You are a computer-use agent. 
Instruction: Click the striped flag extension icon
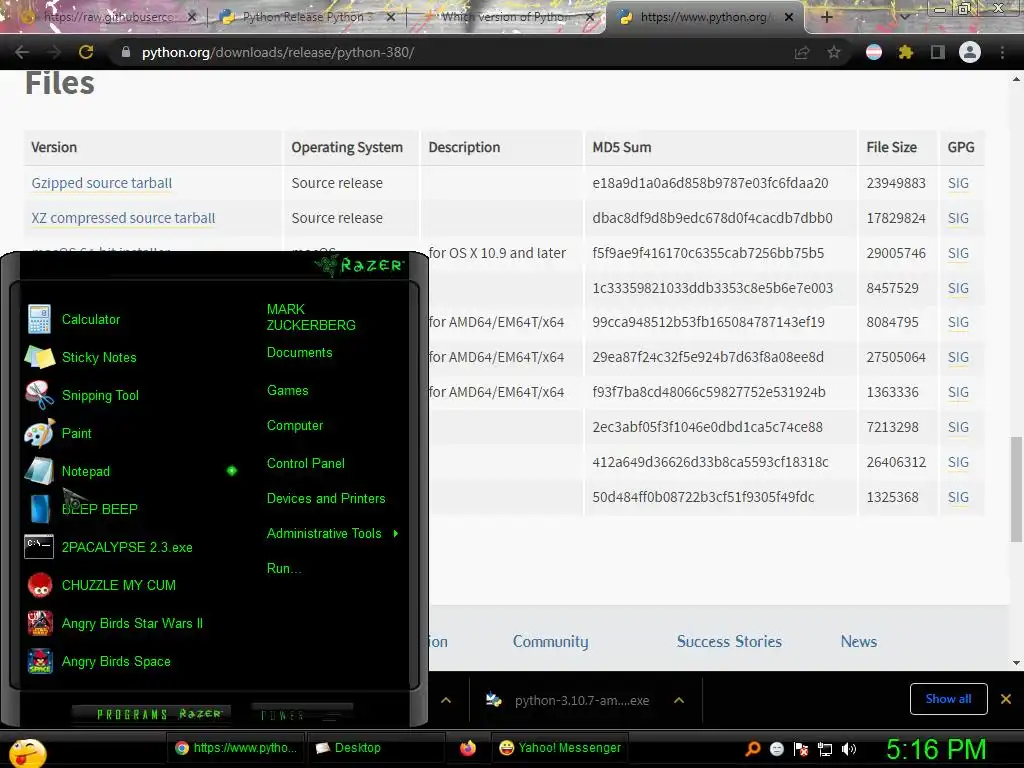pos(874,52)
